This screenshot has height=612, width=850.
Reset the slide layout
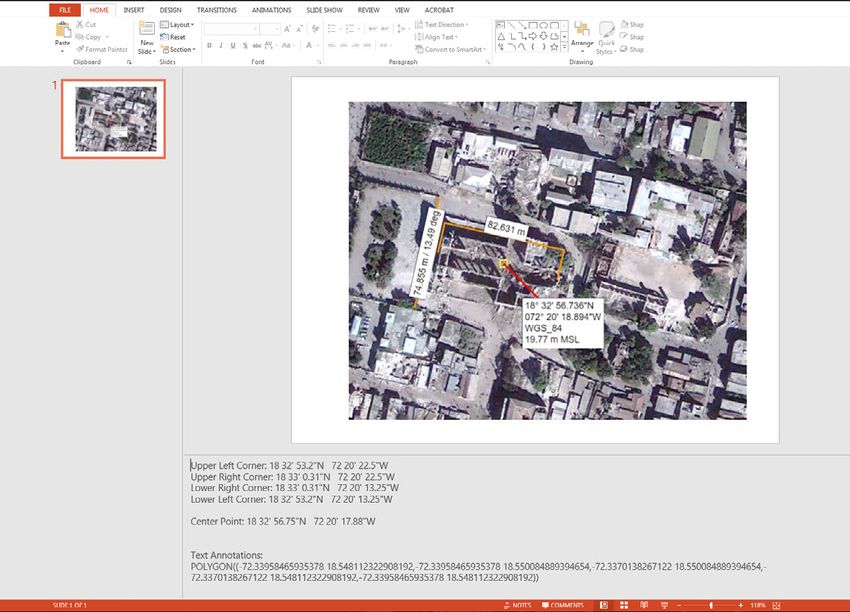(173, 37)
